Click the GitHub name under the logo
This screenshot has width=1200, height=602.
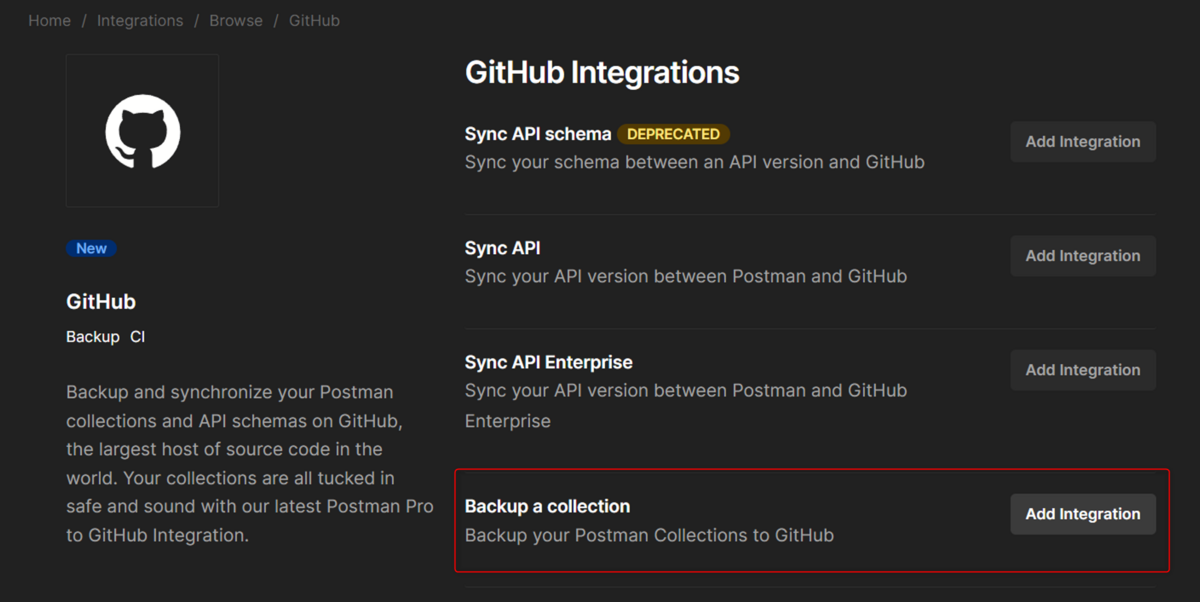(x=101, y=301)
